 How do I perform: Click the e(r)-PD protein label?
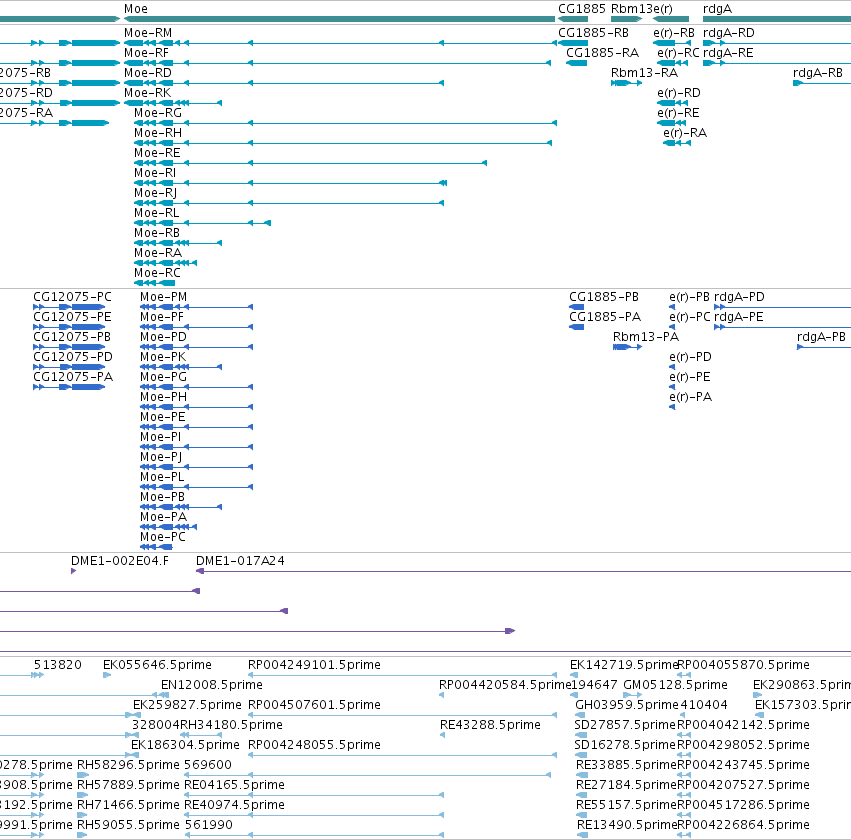pos(690,358)
